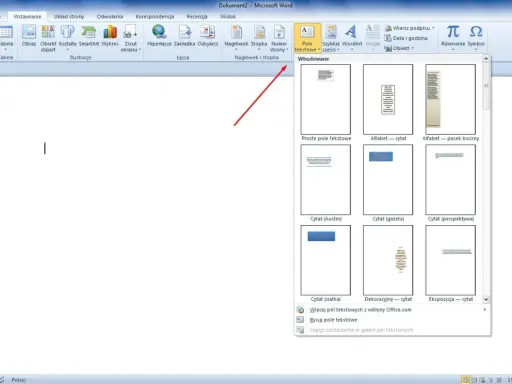Choose the Dekoracyjny — cytat template
The image size is (512, 384).
coord(388,260)
